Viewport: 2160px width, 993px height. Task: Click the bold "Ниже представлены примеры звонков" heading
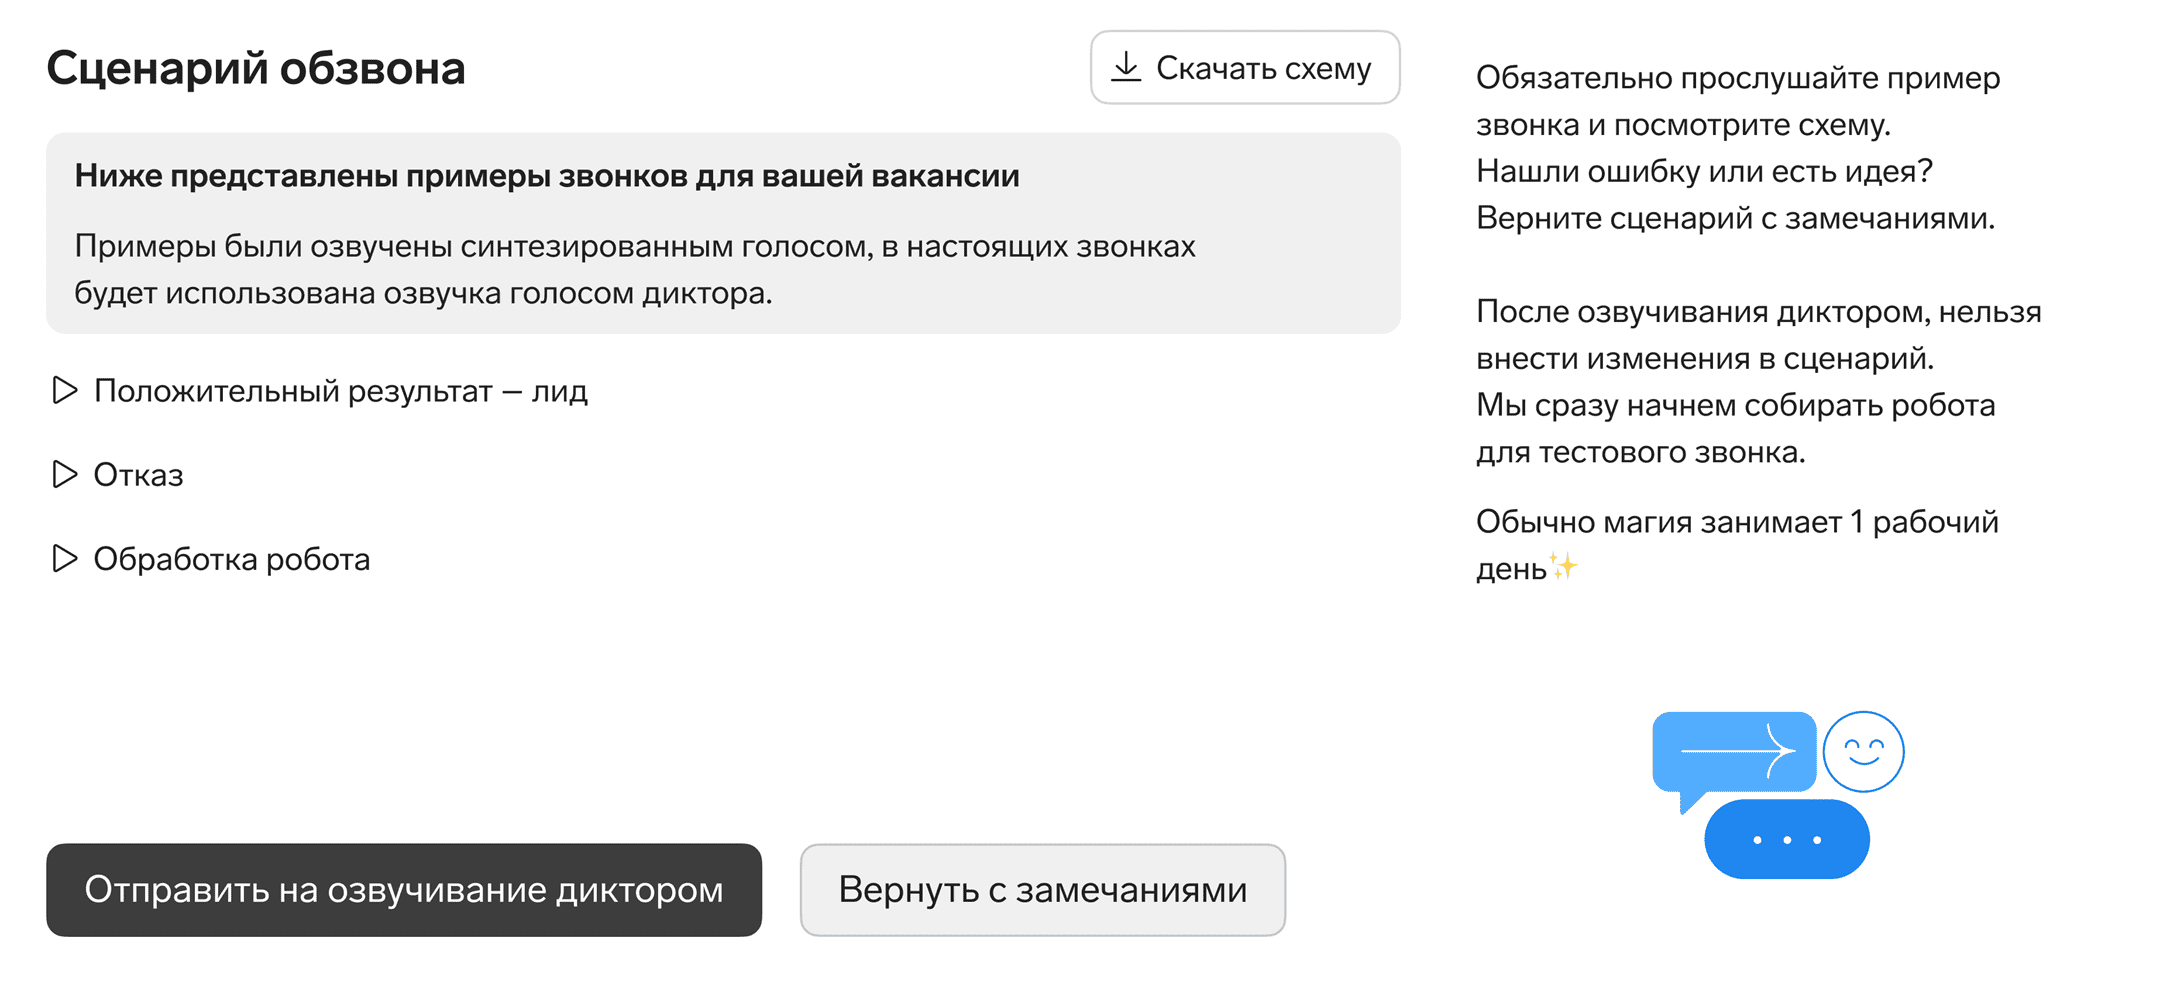point(547,176)
